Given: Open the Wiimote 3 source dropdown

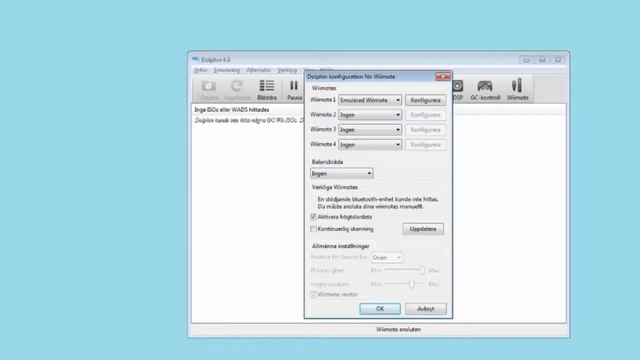Looking at the screenshot, I should pos(370,130).
